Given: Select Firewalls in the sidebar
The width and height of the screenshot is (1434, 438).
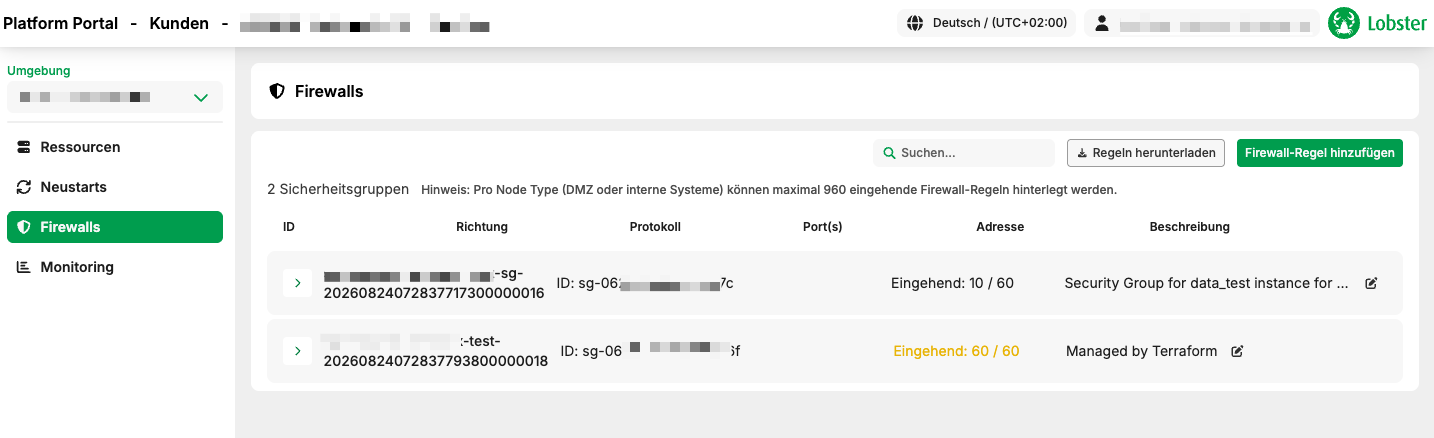Looking at the screenshot, I should coord(115,227).
